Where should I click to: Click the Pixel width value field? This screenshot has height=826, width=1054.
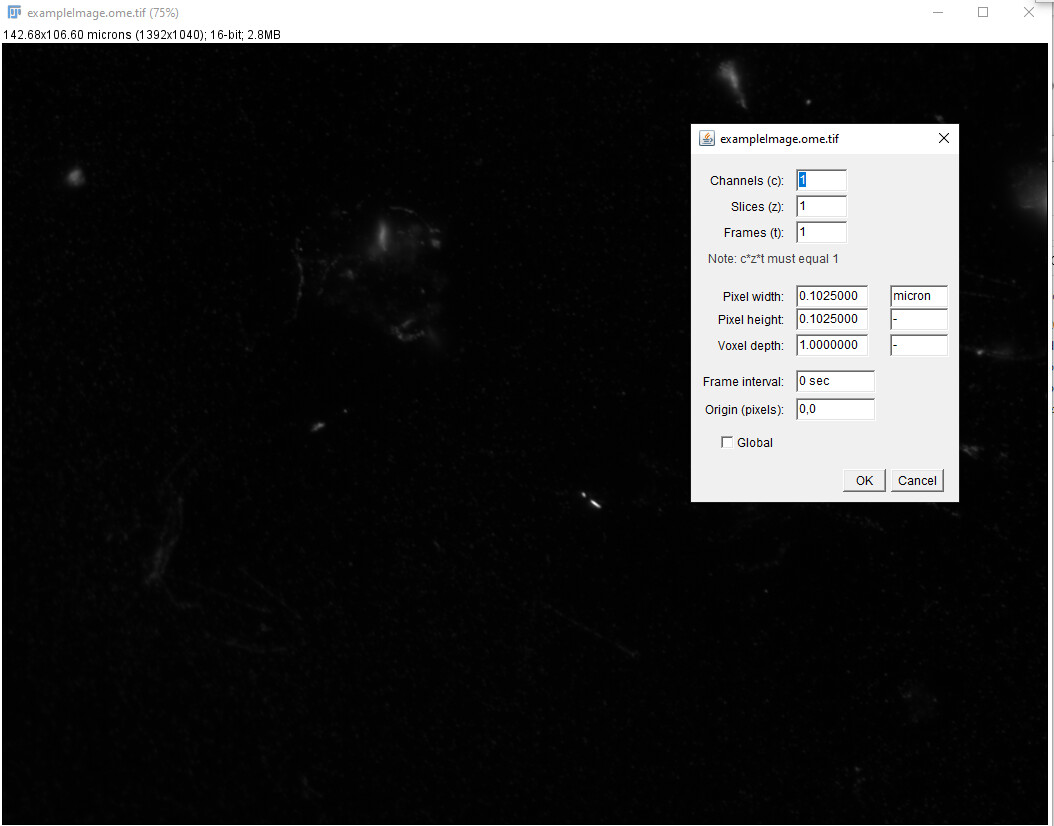(x=831, y=295)
